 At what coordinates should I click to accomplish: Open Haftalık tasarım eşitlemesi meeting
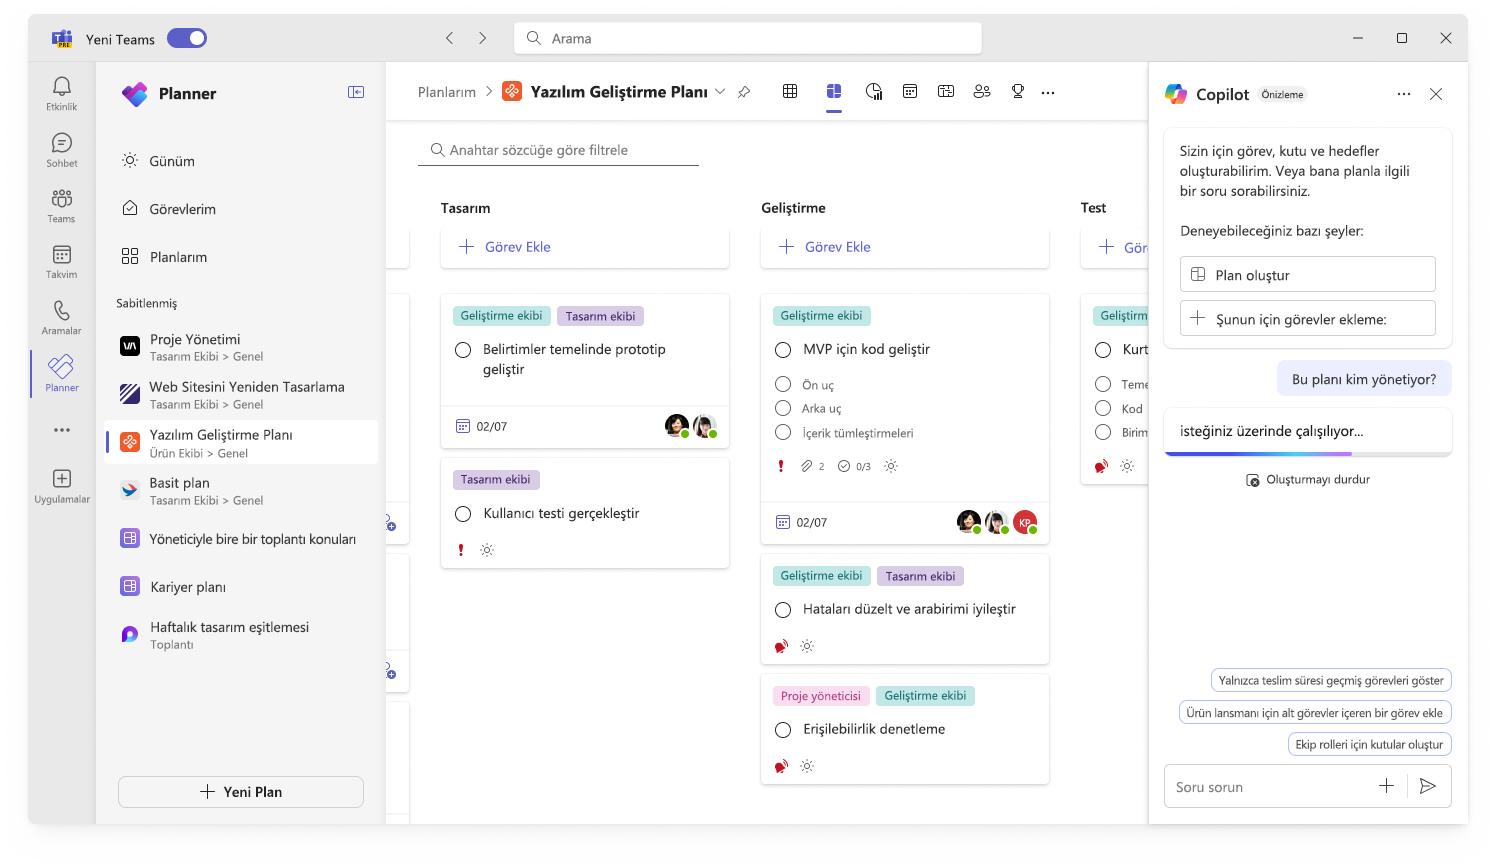[241, 635]
